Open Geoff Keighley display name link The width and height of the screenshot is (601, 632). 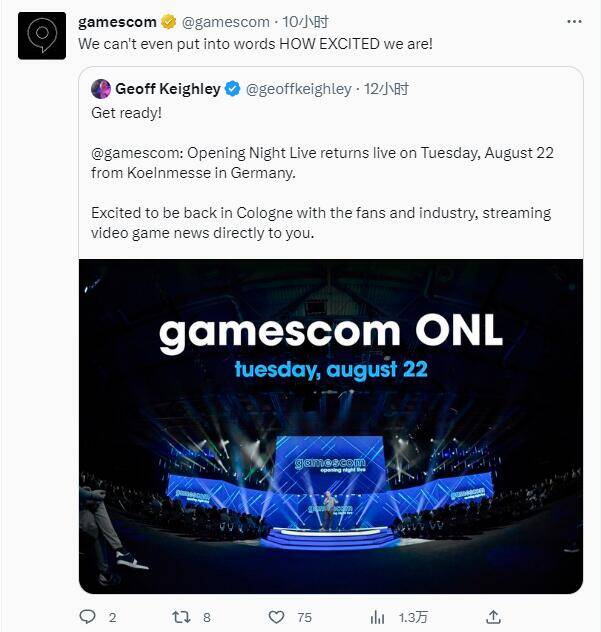click(167, 89)
